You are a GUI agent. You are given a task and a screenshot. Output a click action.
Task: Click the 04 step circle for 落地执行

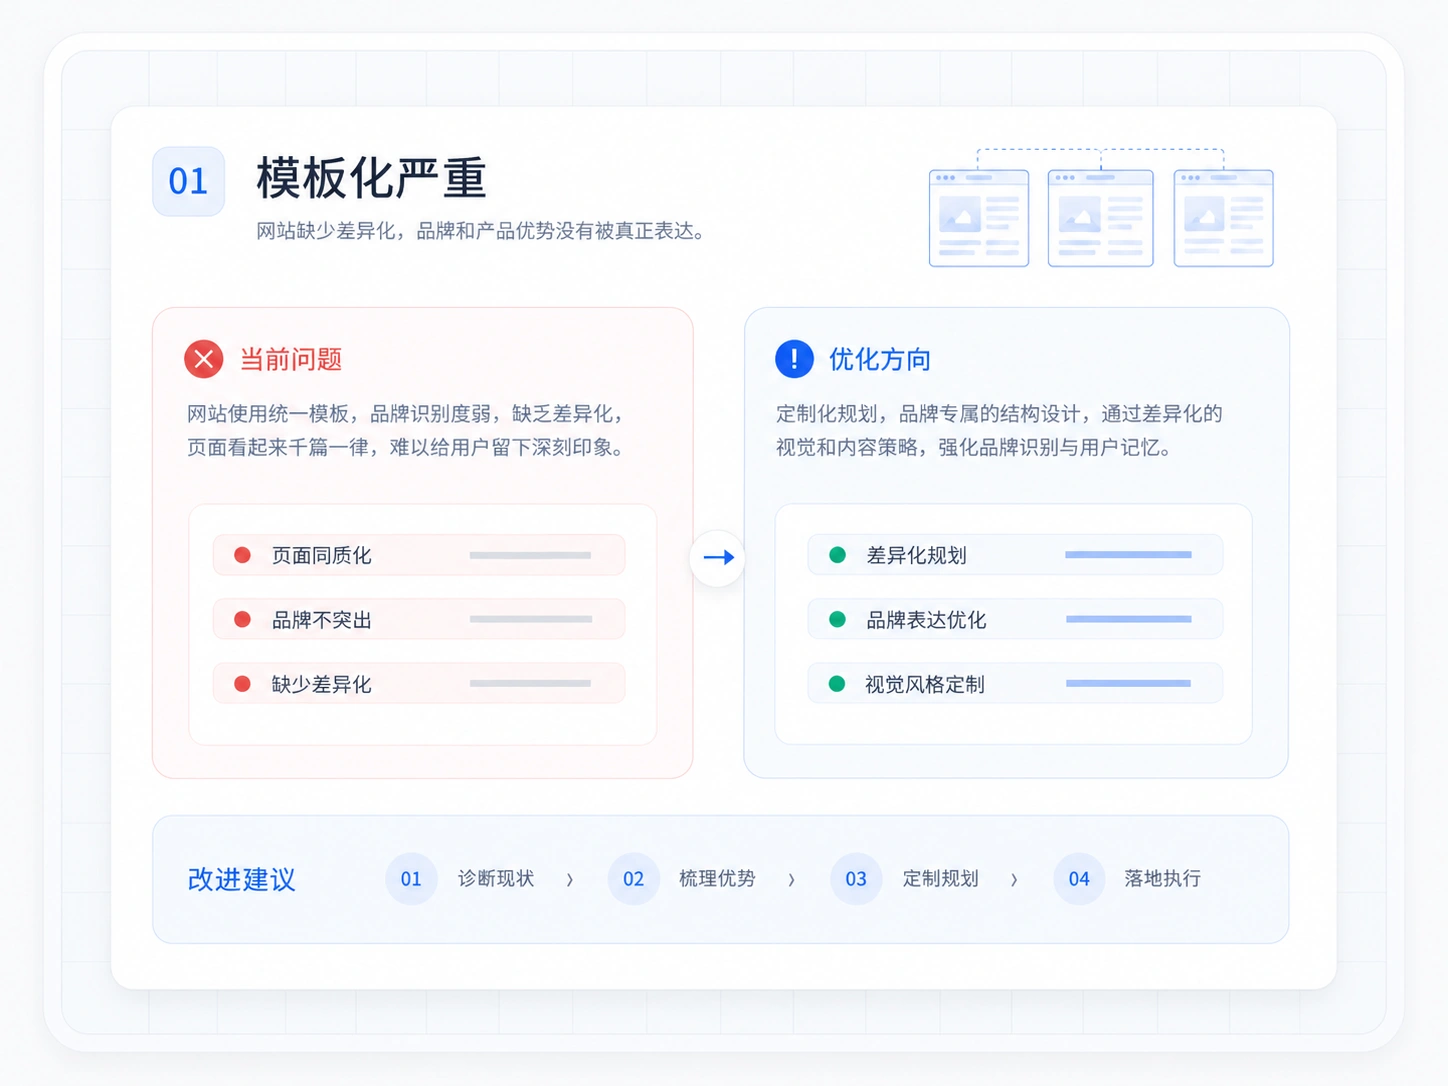click(1079, 879)
